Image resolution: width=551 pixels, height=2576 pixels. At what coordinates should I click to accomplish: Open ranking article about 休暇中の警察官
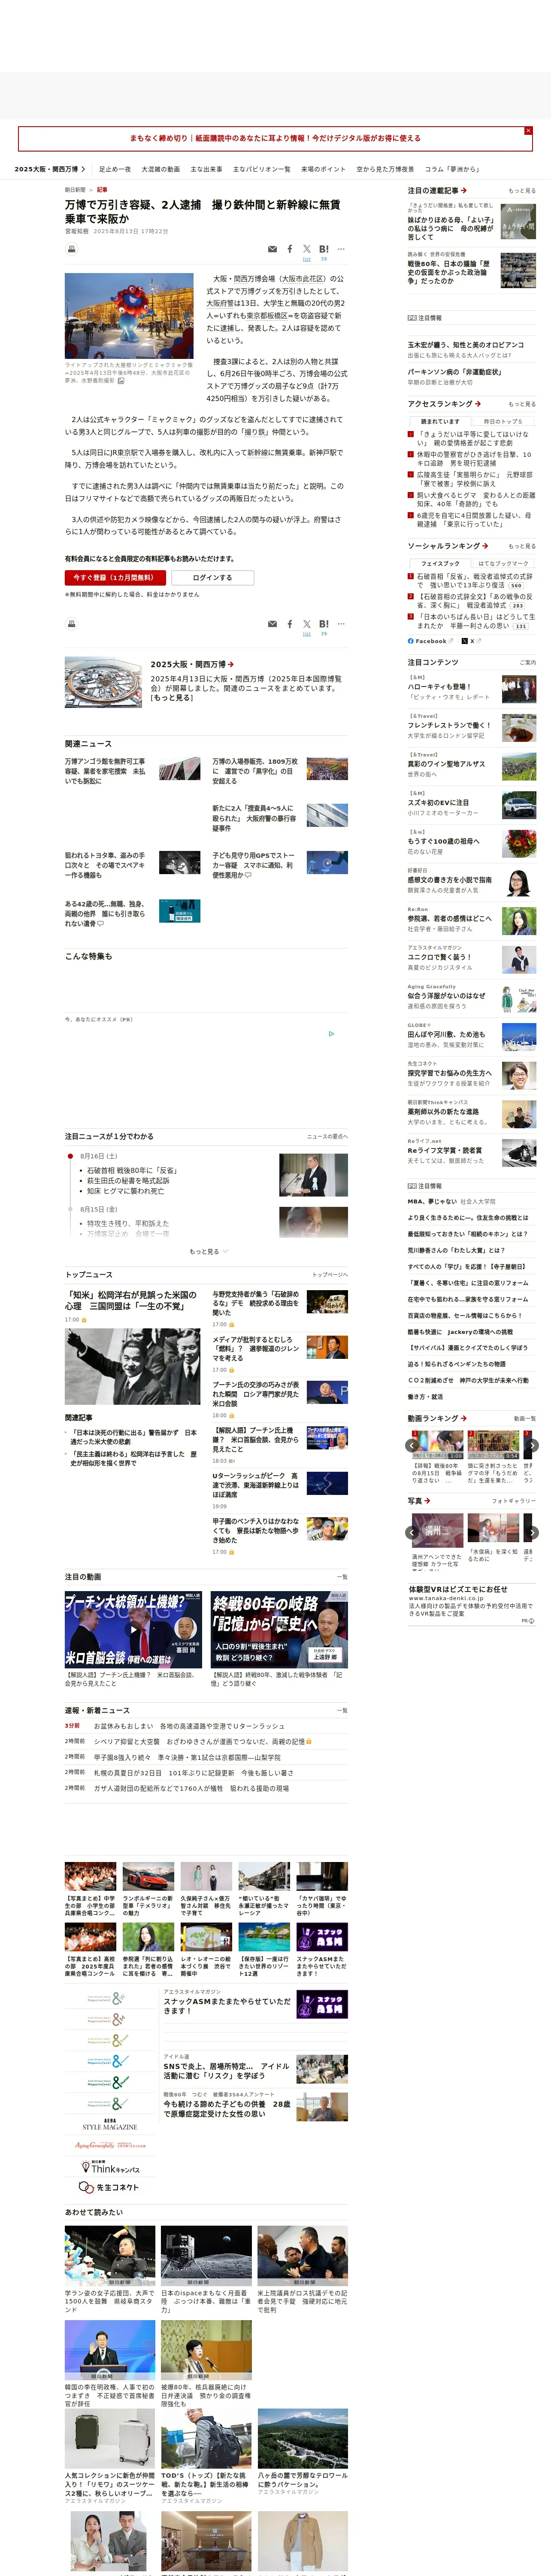pyautogui.click(x=474, y=459)
